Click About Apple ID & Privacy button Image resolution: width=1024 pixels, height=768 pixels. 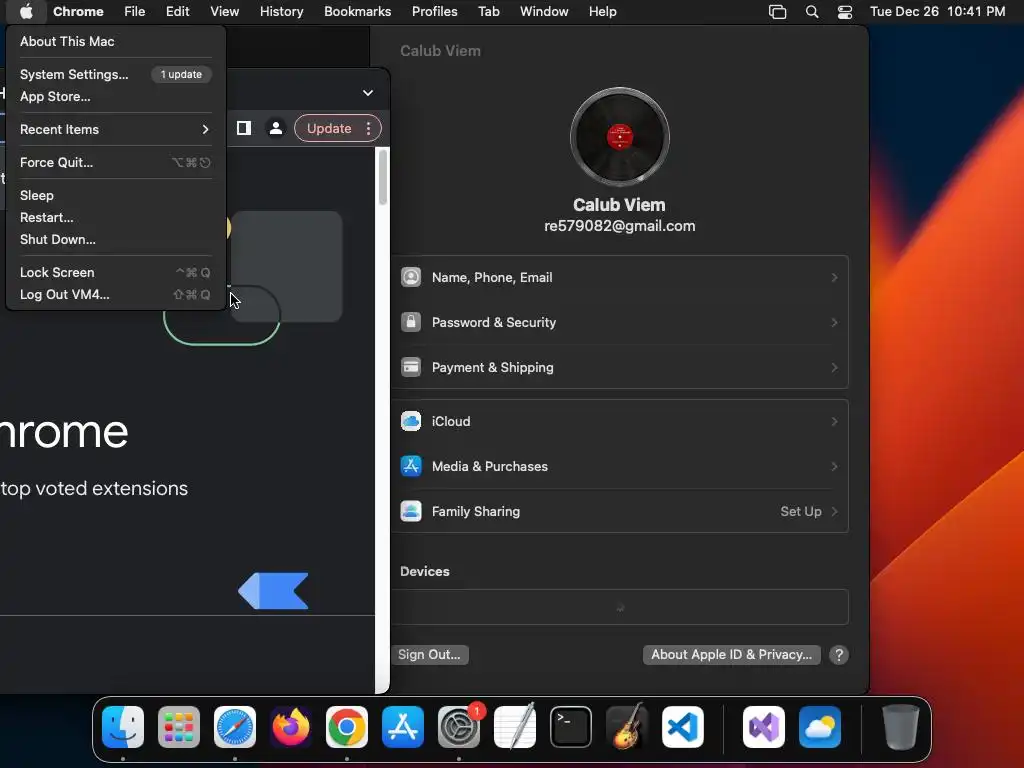(731, 654)
